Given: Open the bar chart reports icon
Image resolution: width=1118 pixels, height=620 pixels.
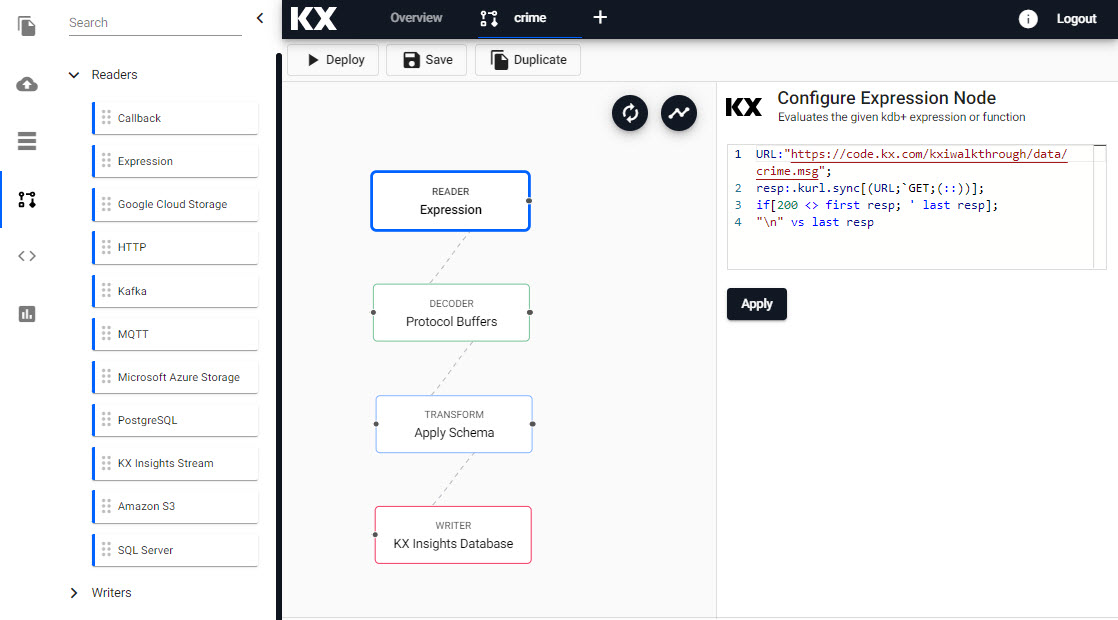Looking at the screenshot, I should (26, 314).
